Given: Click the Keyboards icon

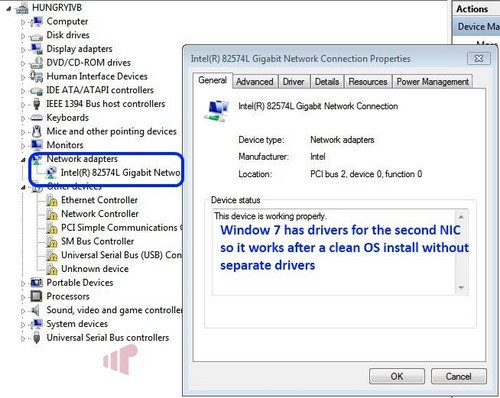Looking at the screenshot, I should [37, 118].
